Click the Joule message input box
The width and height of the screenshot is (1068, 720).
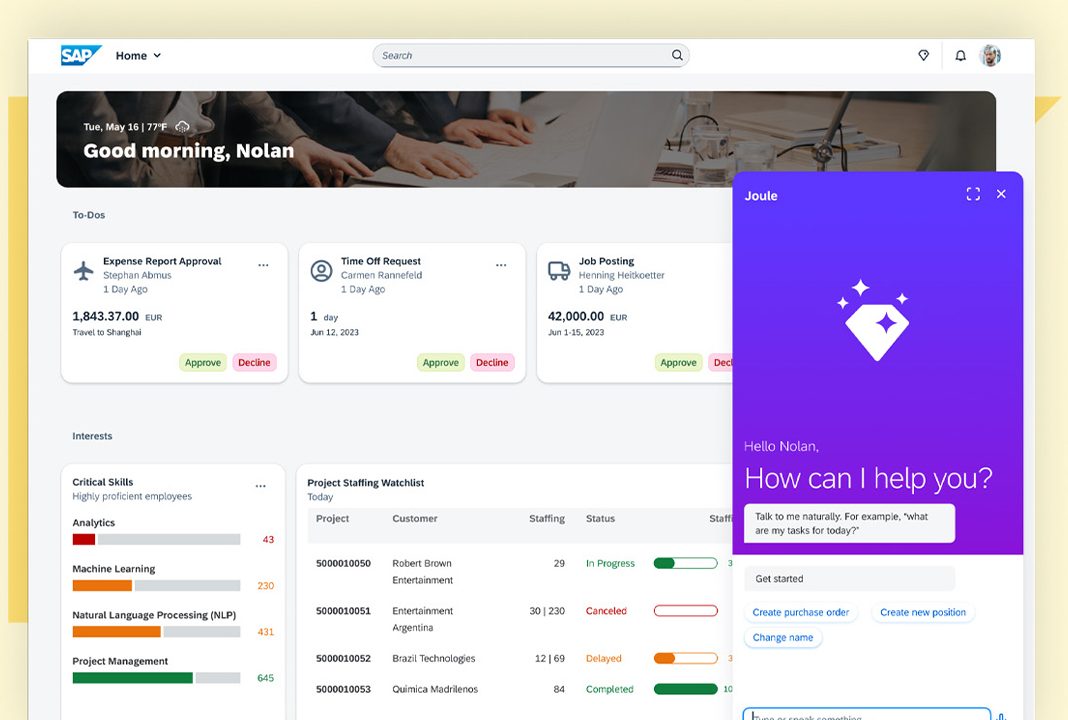click(x=866, y=715)
